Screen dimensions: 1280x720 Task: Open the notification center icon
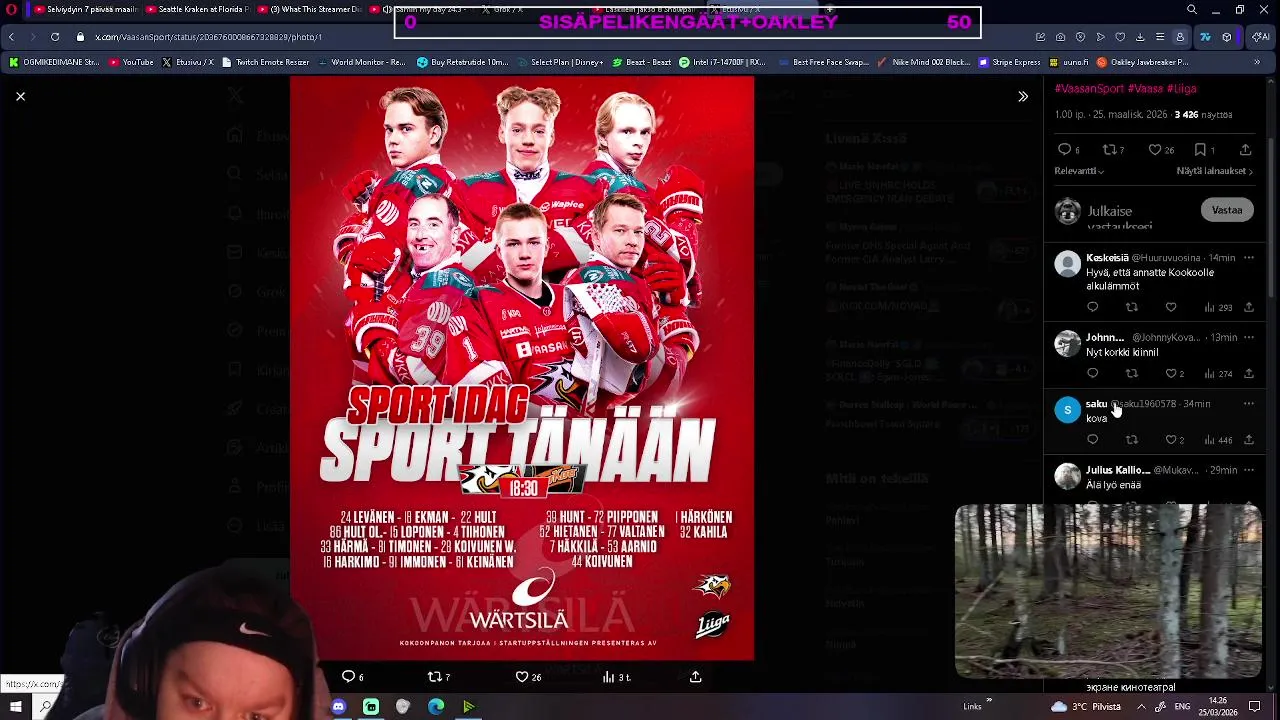[1254, 707]
